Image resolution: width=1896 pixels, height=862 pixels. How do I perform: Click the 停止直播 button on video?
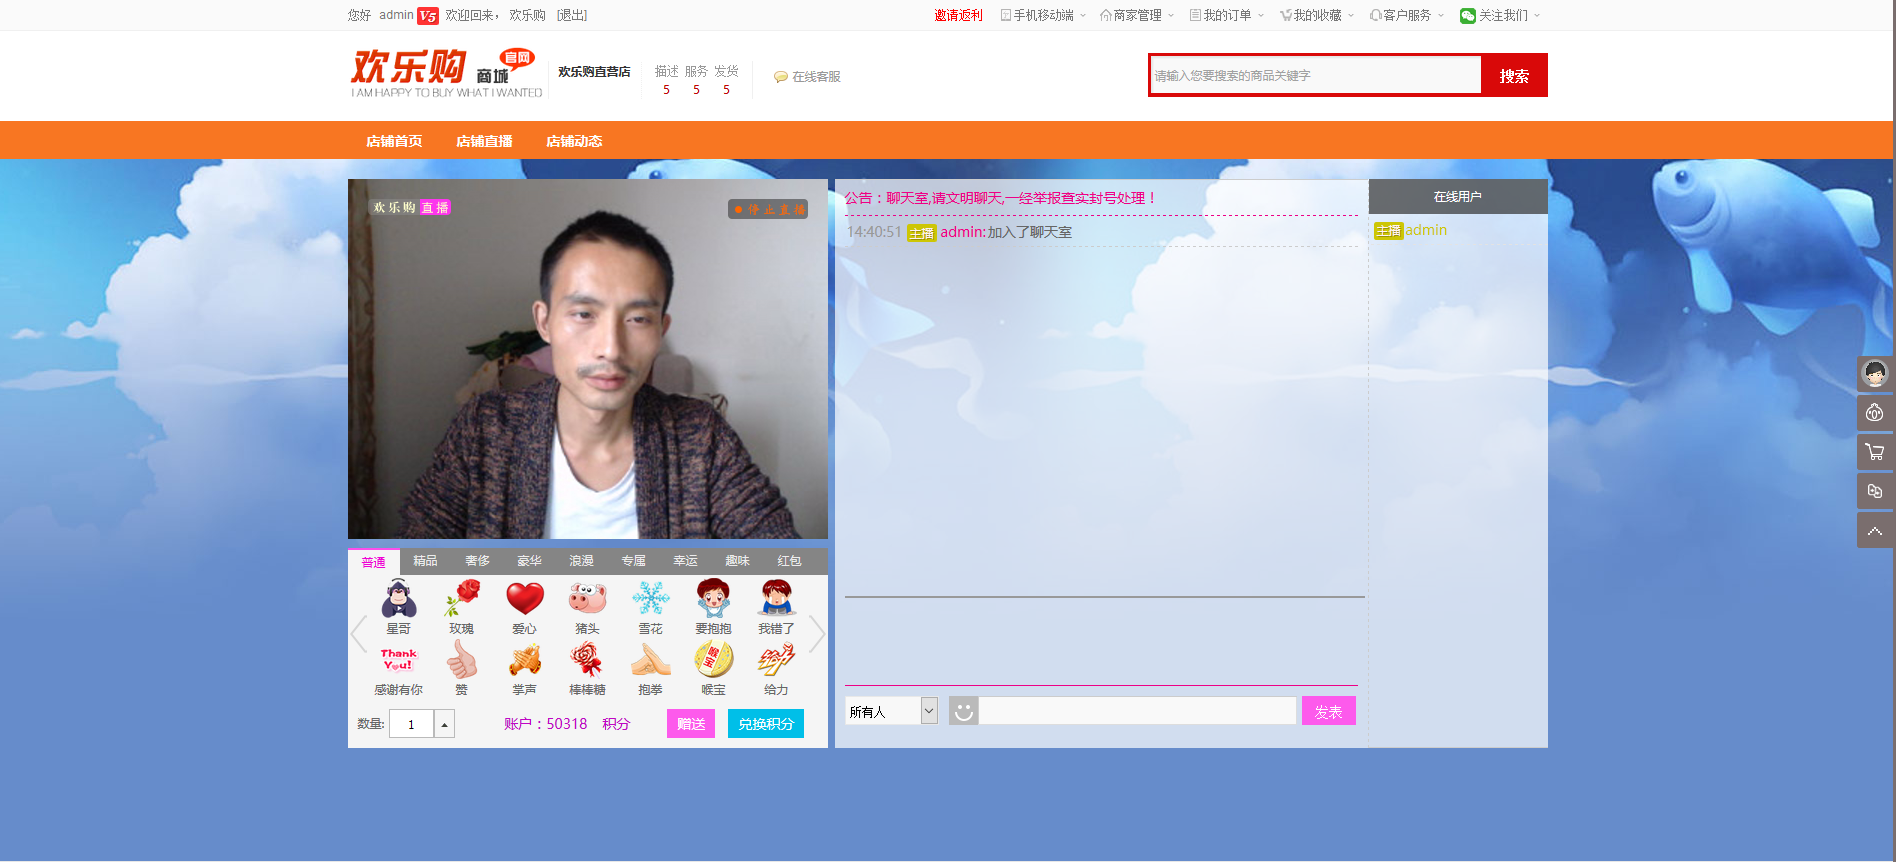(x=768, y=209)
